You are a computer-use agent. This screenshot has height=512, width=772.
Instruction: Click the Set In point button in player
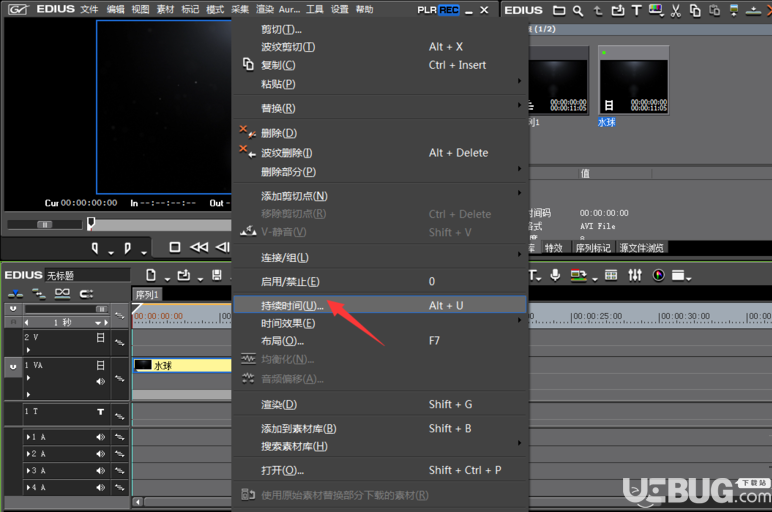coord(95,248)
